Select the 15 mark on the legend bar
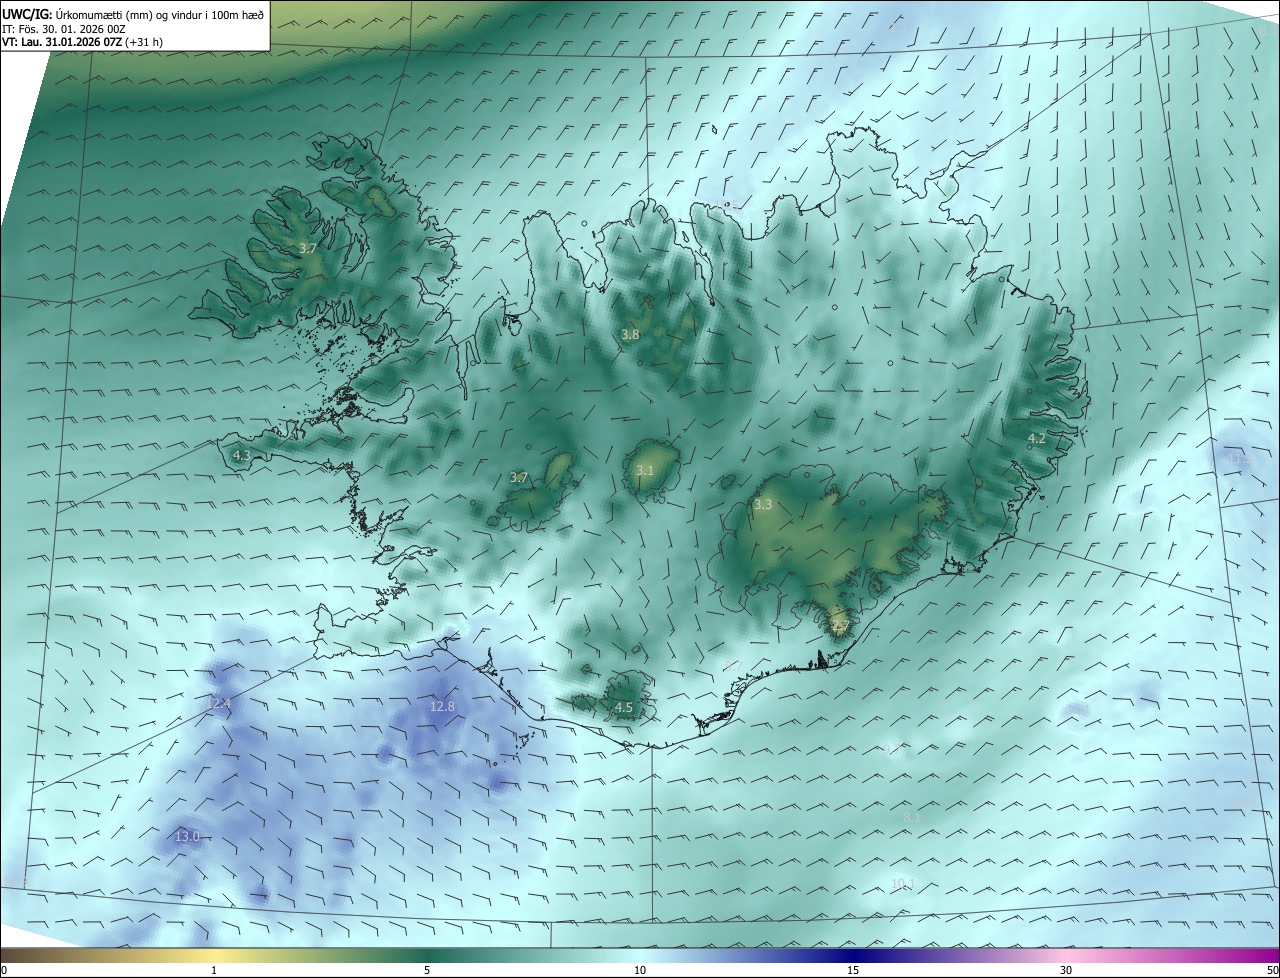The image size is (1280, 978). point(853,969)
